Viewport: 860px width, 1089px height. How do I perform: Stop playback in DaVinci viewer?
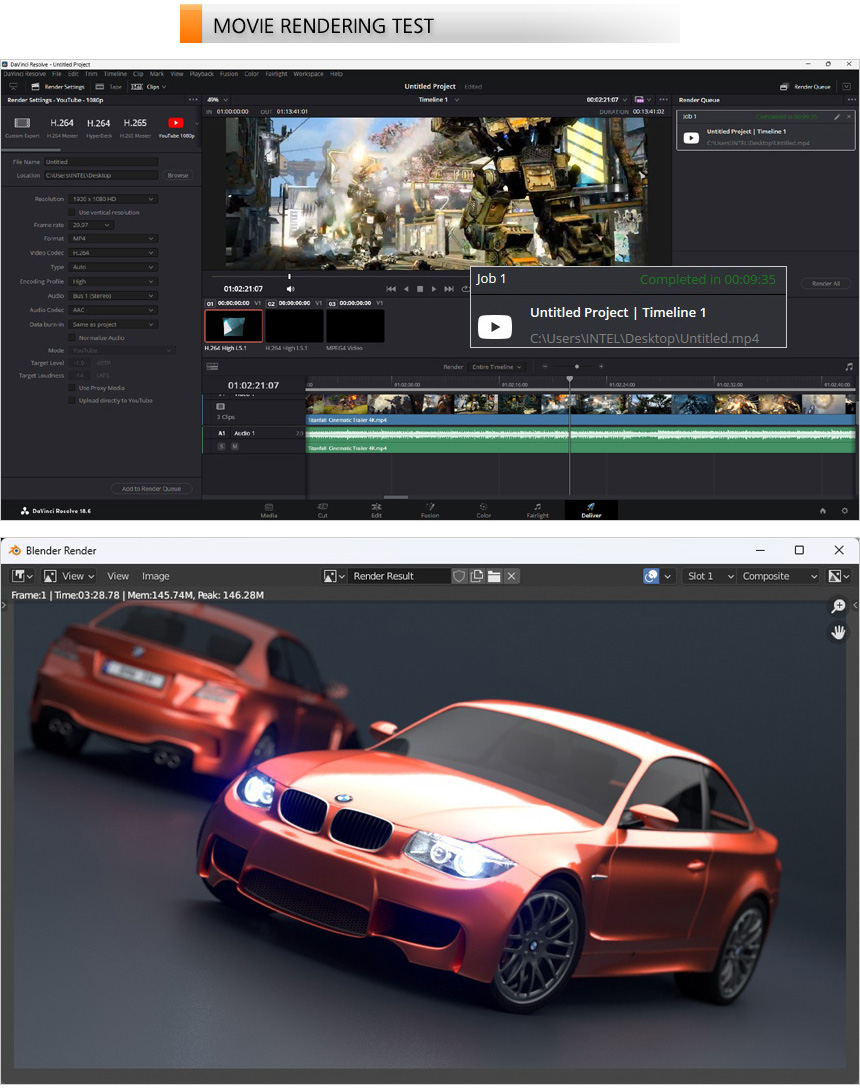click(420, 288)
